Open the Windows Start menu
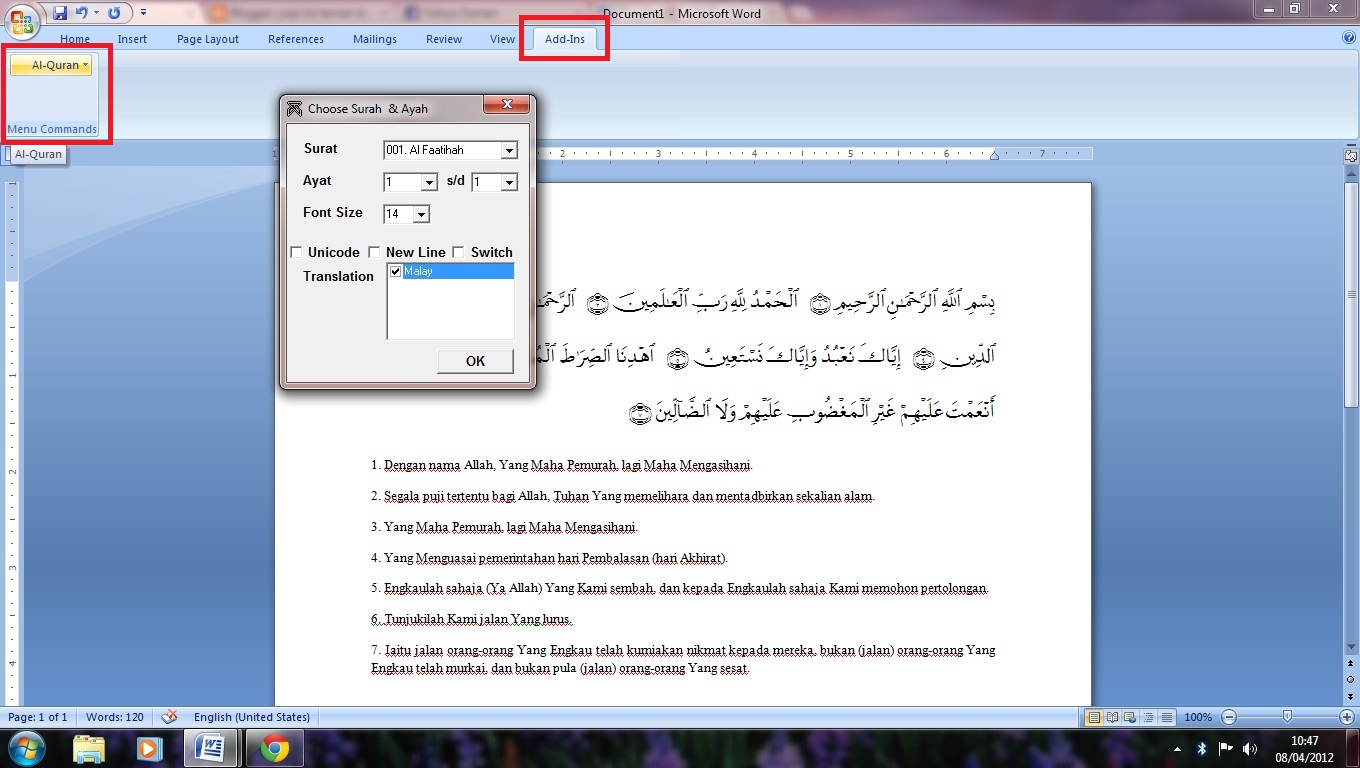This screenshot has height=768, width=1360. (x=27, y=748)
